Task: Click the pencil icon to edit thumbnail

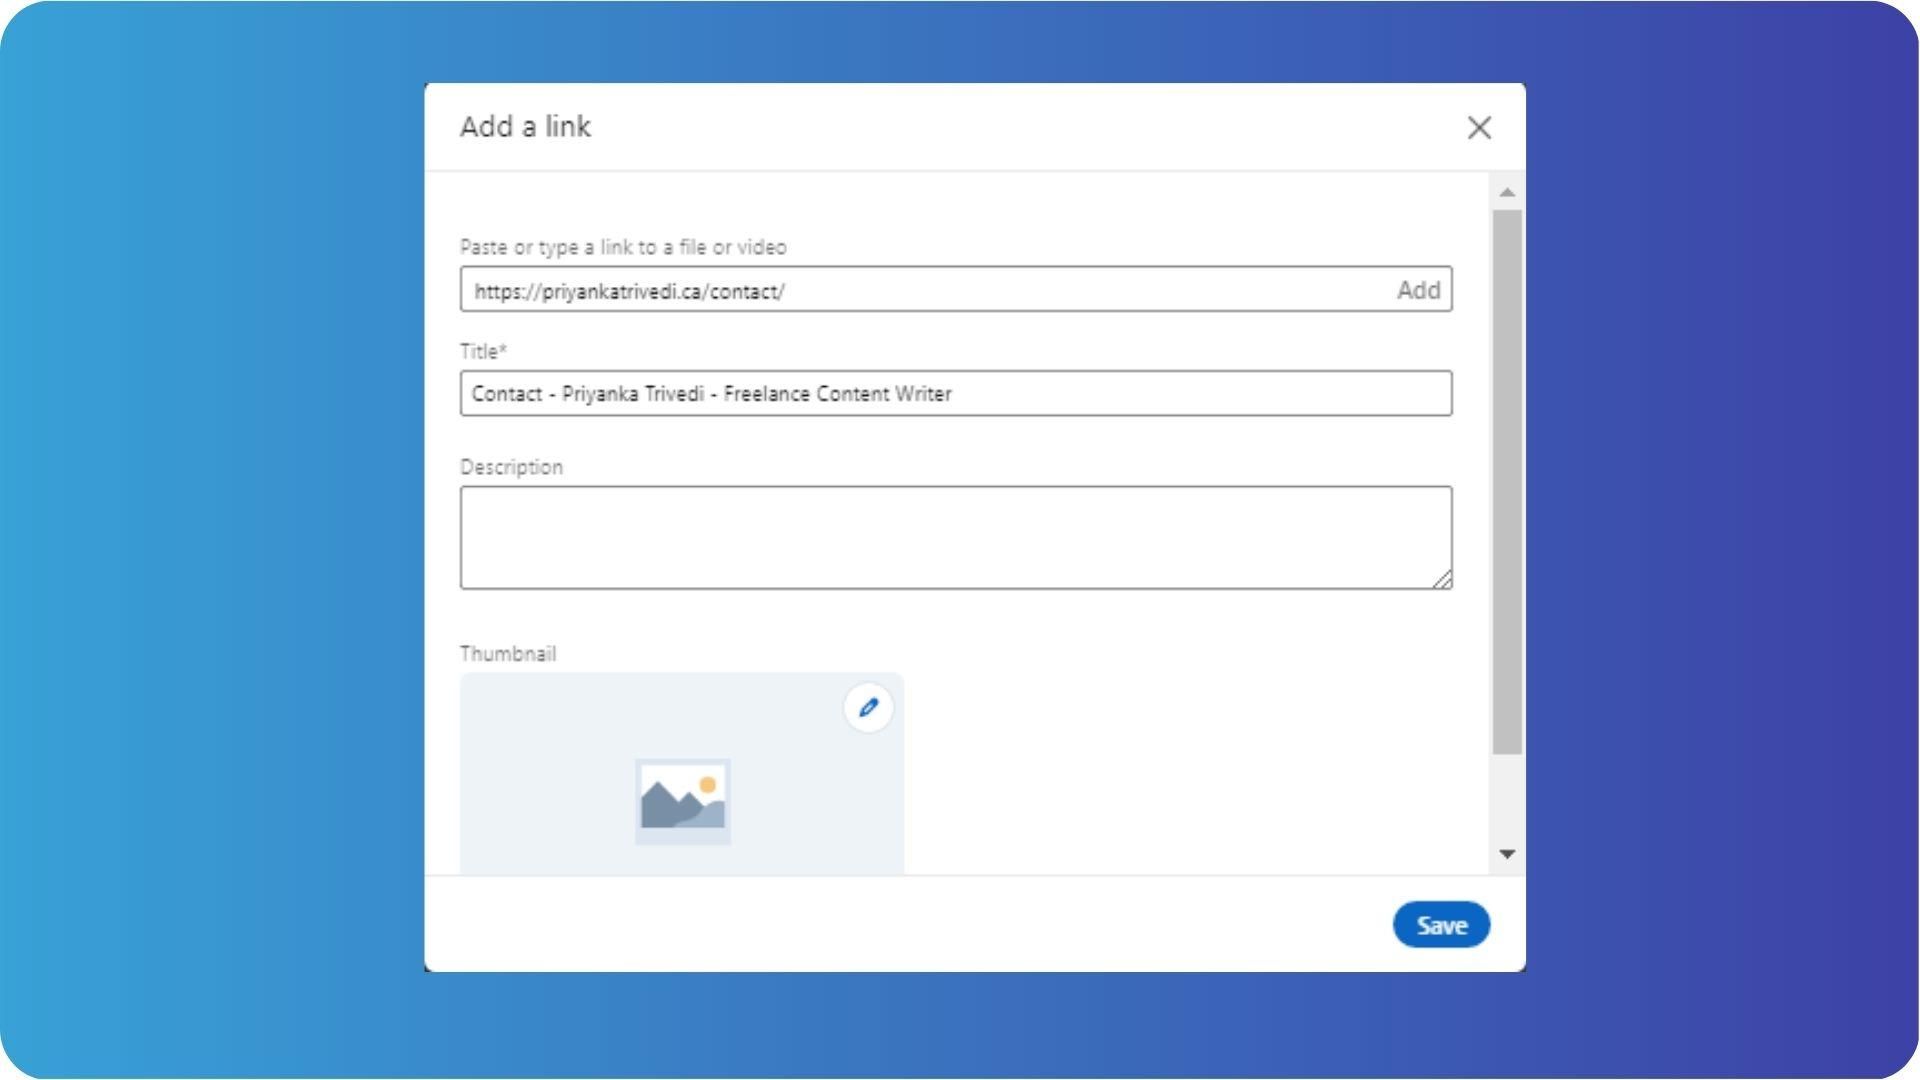Action: click(868, 708)
